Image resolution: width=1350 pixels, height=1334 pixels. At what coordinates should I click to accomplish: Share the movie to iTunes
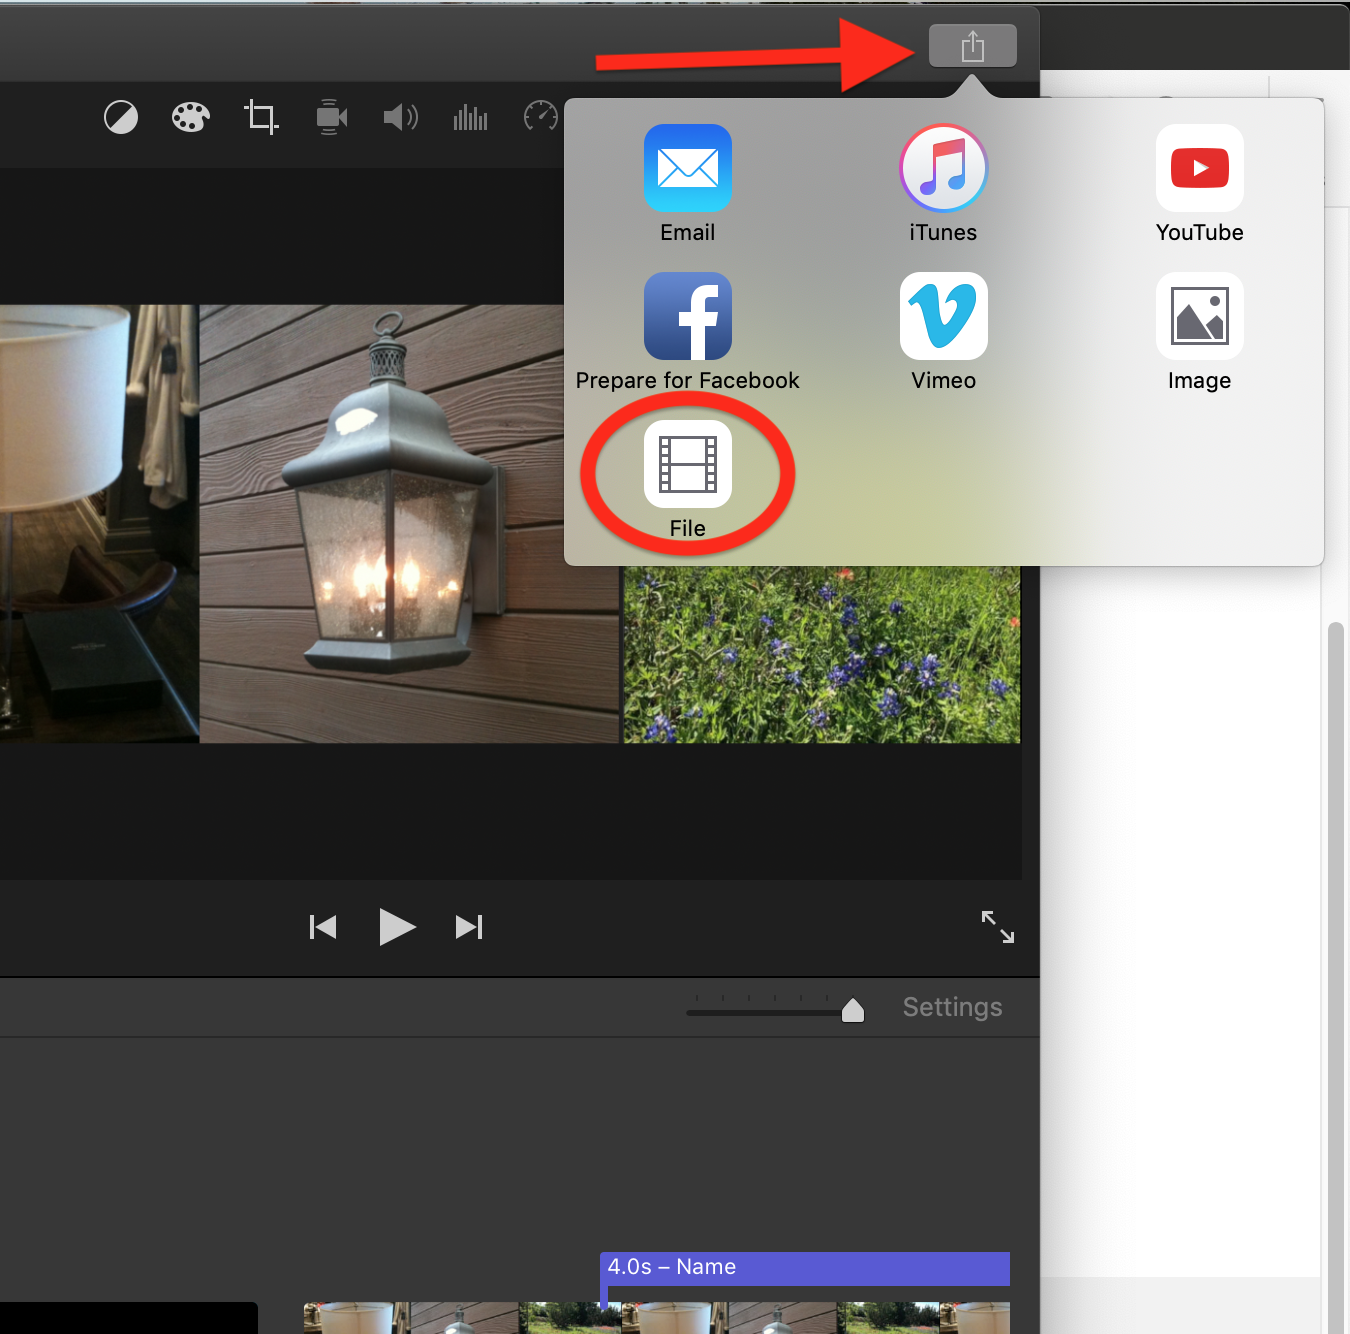[x=943, y=184]
